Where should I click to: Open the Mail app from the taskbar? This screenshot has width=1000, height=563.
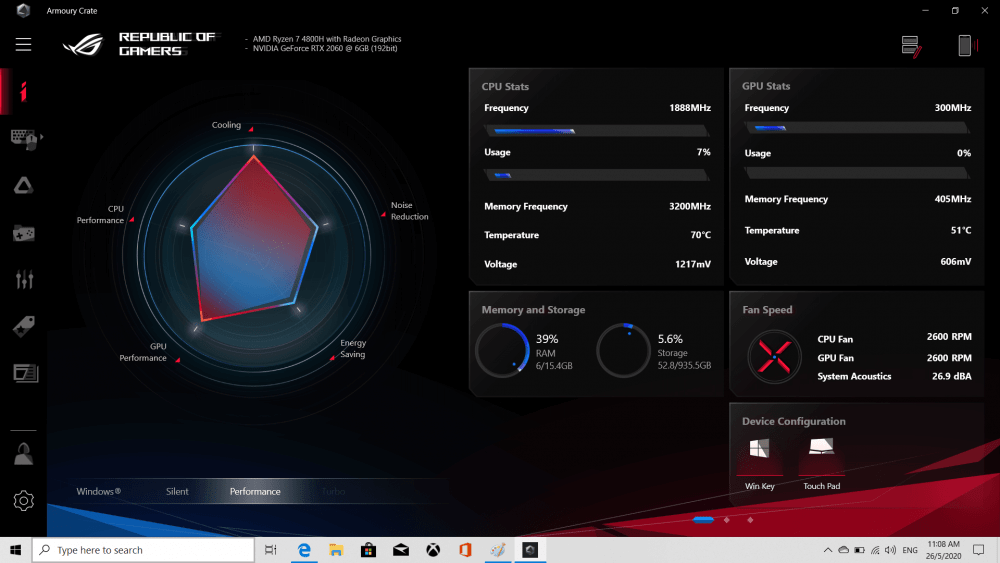click(x=401, y=550)
